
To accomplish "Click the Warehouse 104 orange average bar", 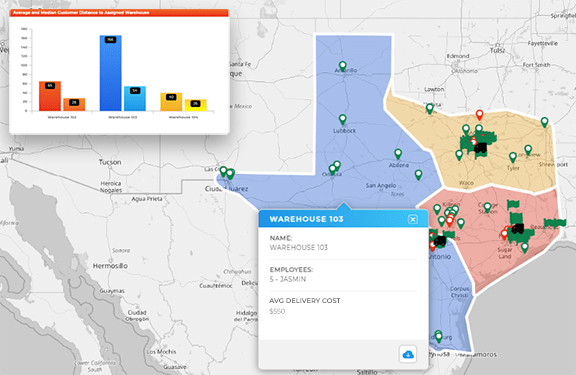I will click(x=171, y=102).
